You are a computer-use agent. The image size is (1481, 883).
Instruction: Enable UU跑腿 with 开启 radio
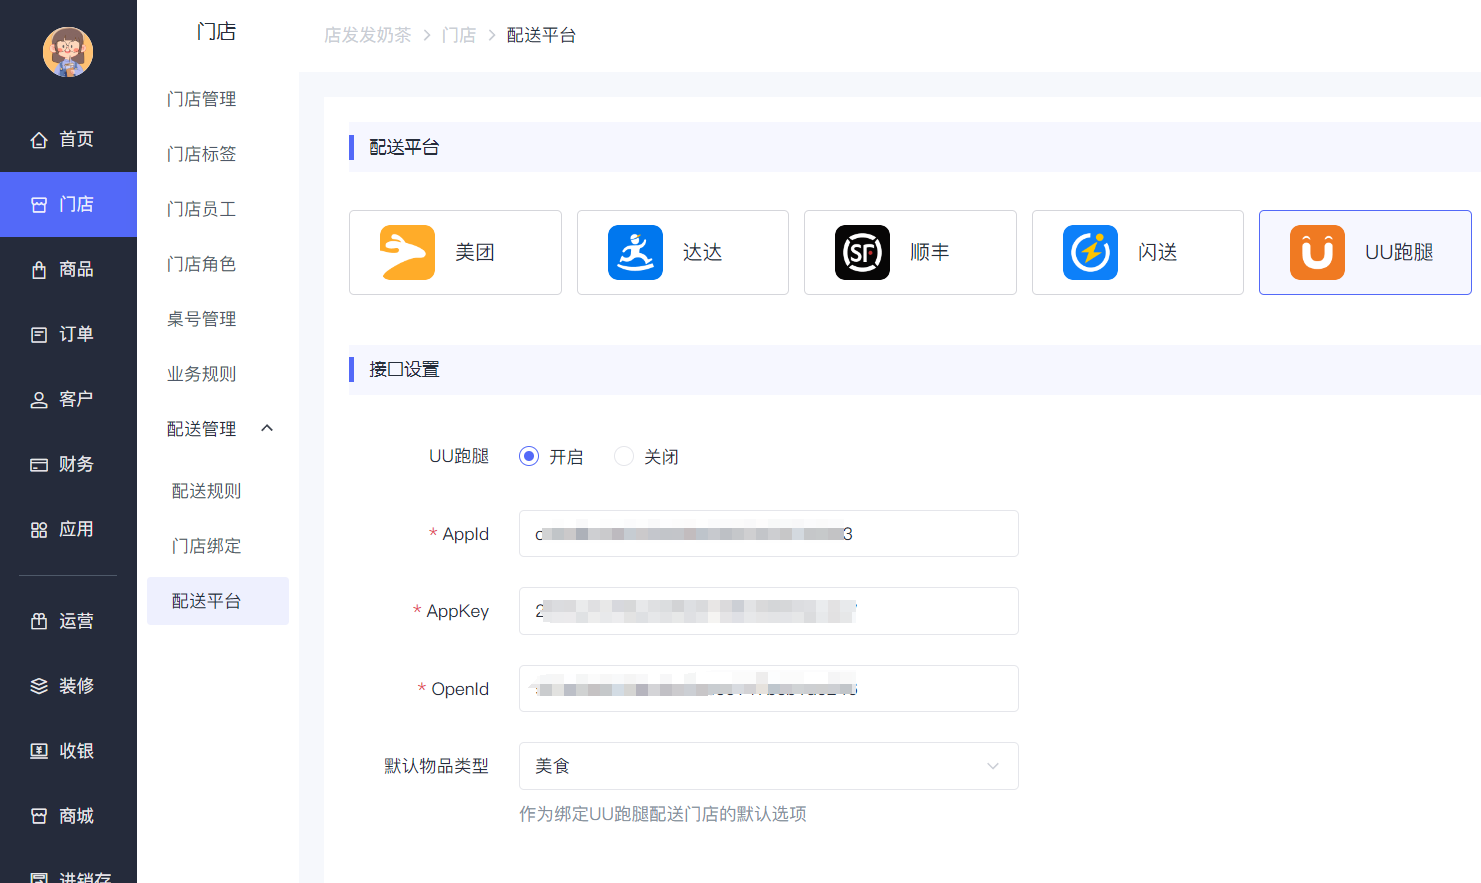tap(529, 456)
